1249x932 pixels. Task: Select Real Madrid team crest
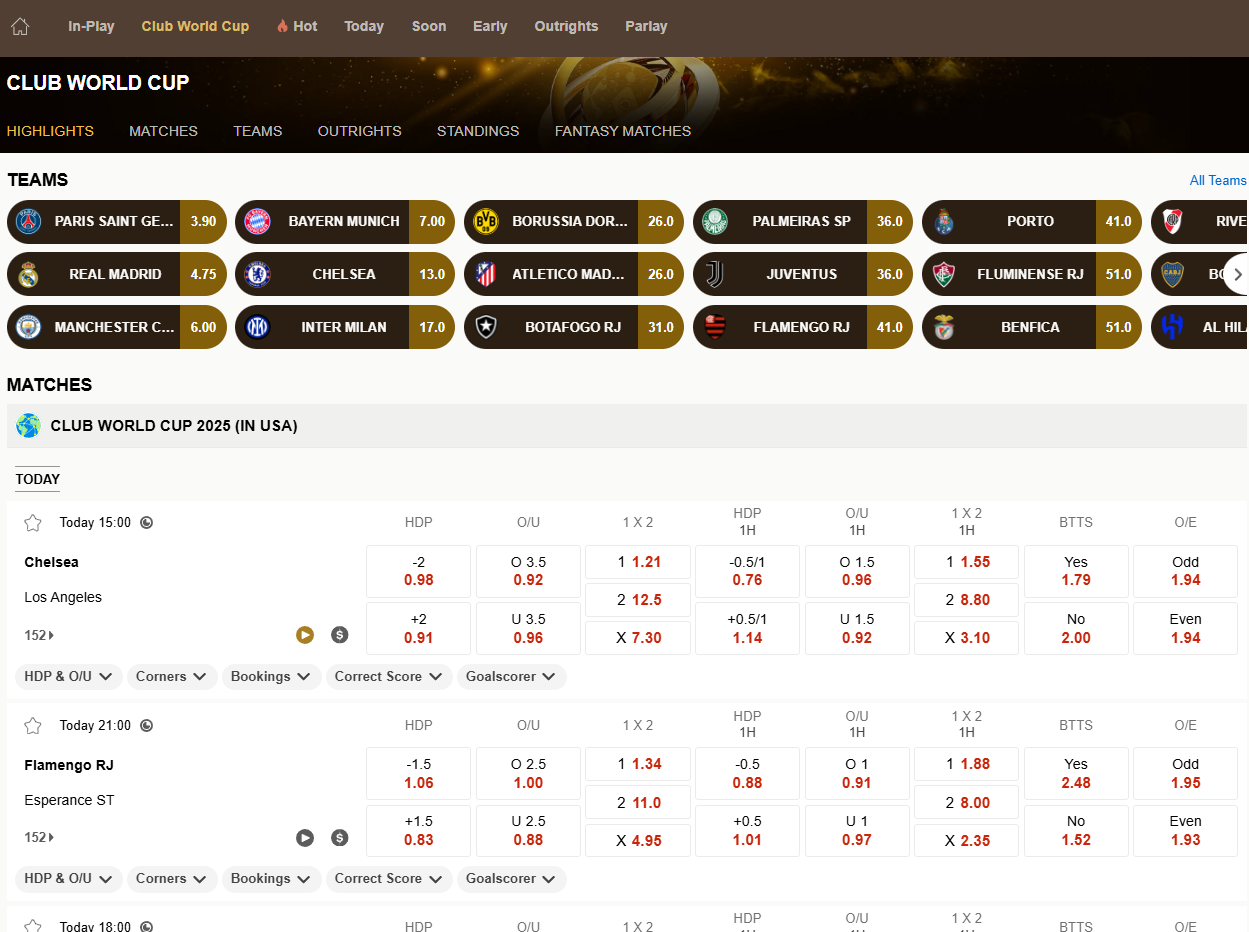click(x=29, y=274)
